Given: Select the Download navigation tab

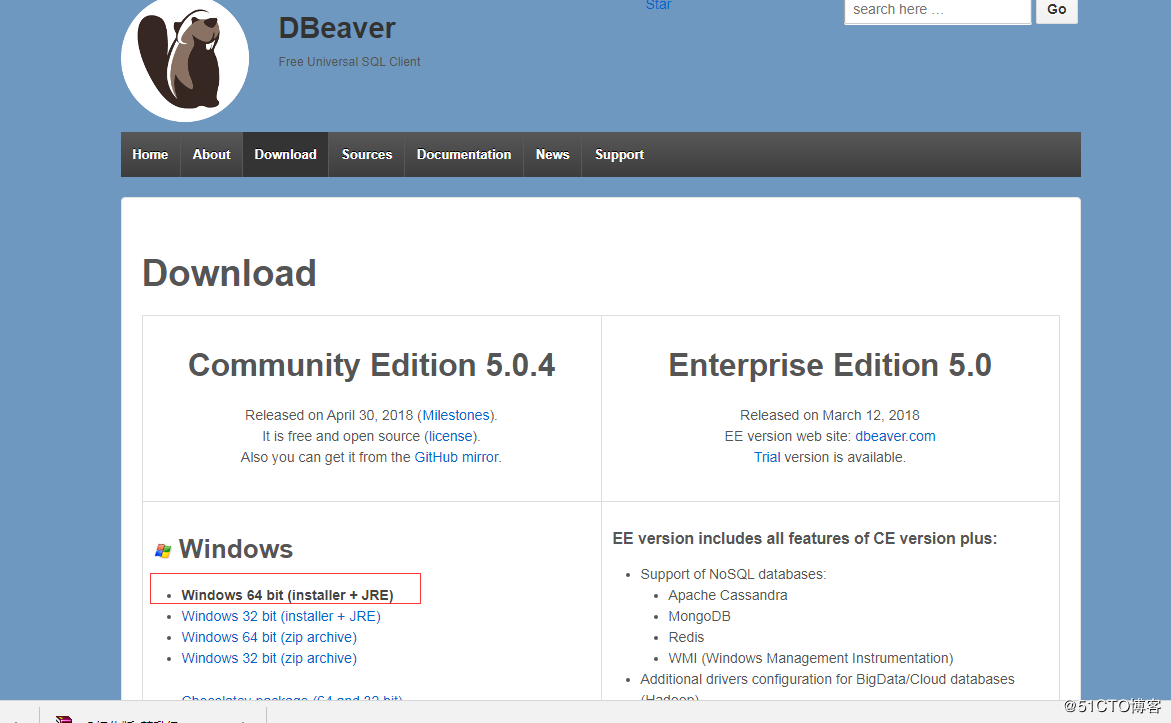Looking at the screenshot, I should coord(285,155).
